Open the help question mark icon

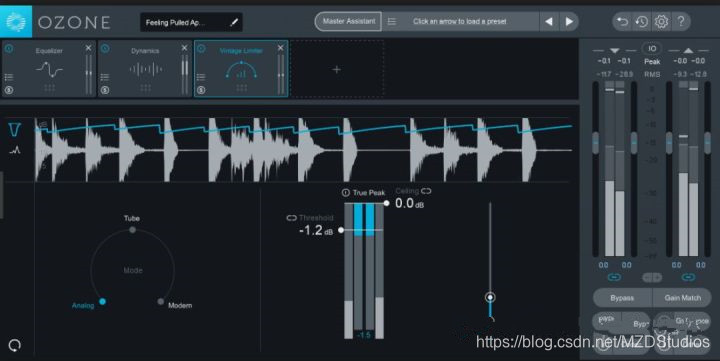coord(681,22)
